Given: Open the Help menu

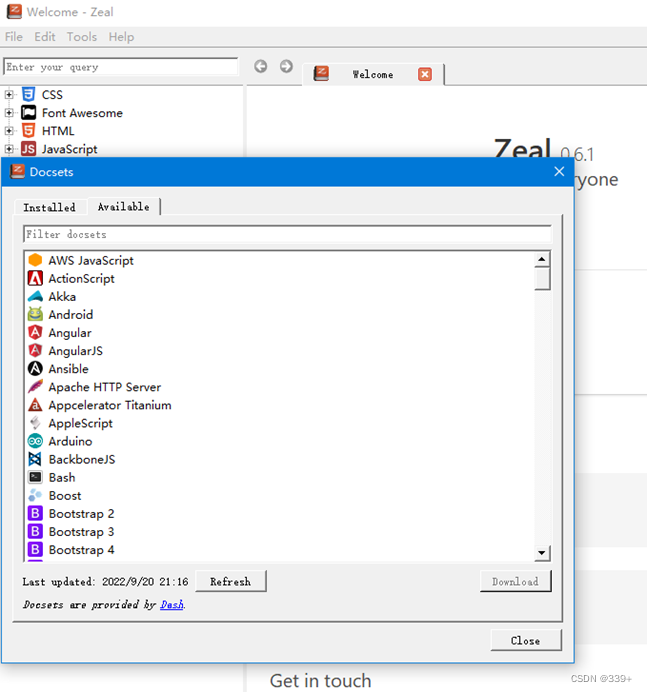Looking at the screenshot, I should click(x=121, y=37).
